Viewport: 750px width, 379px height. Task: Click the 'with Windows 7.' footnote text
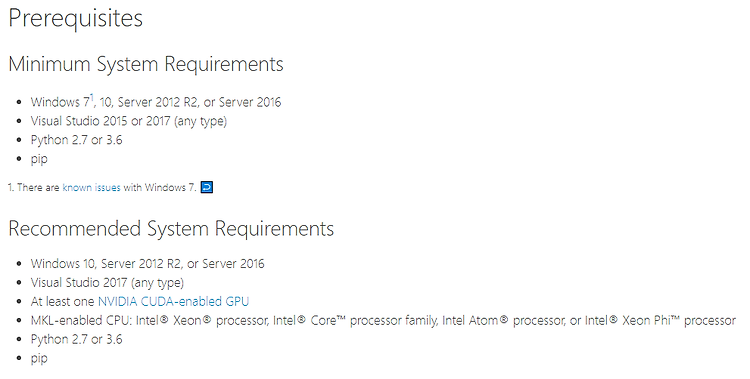pos(160,188)
